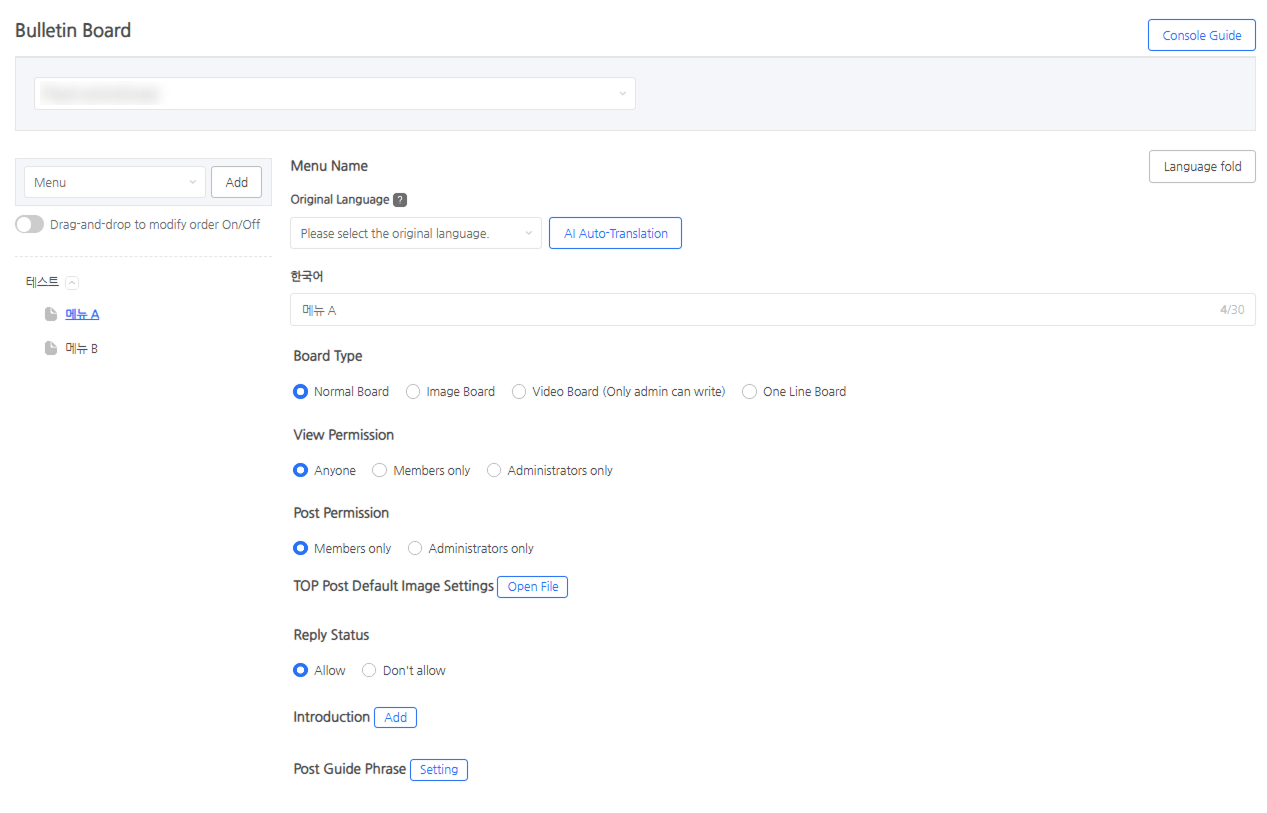Open the original language dropdown

coord(415,234)
